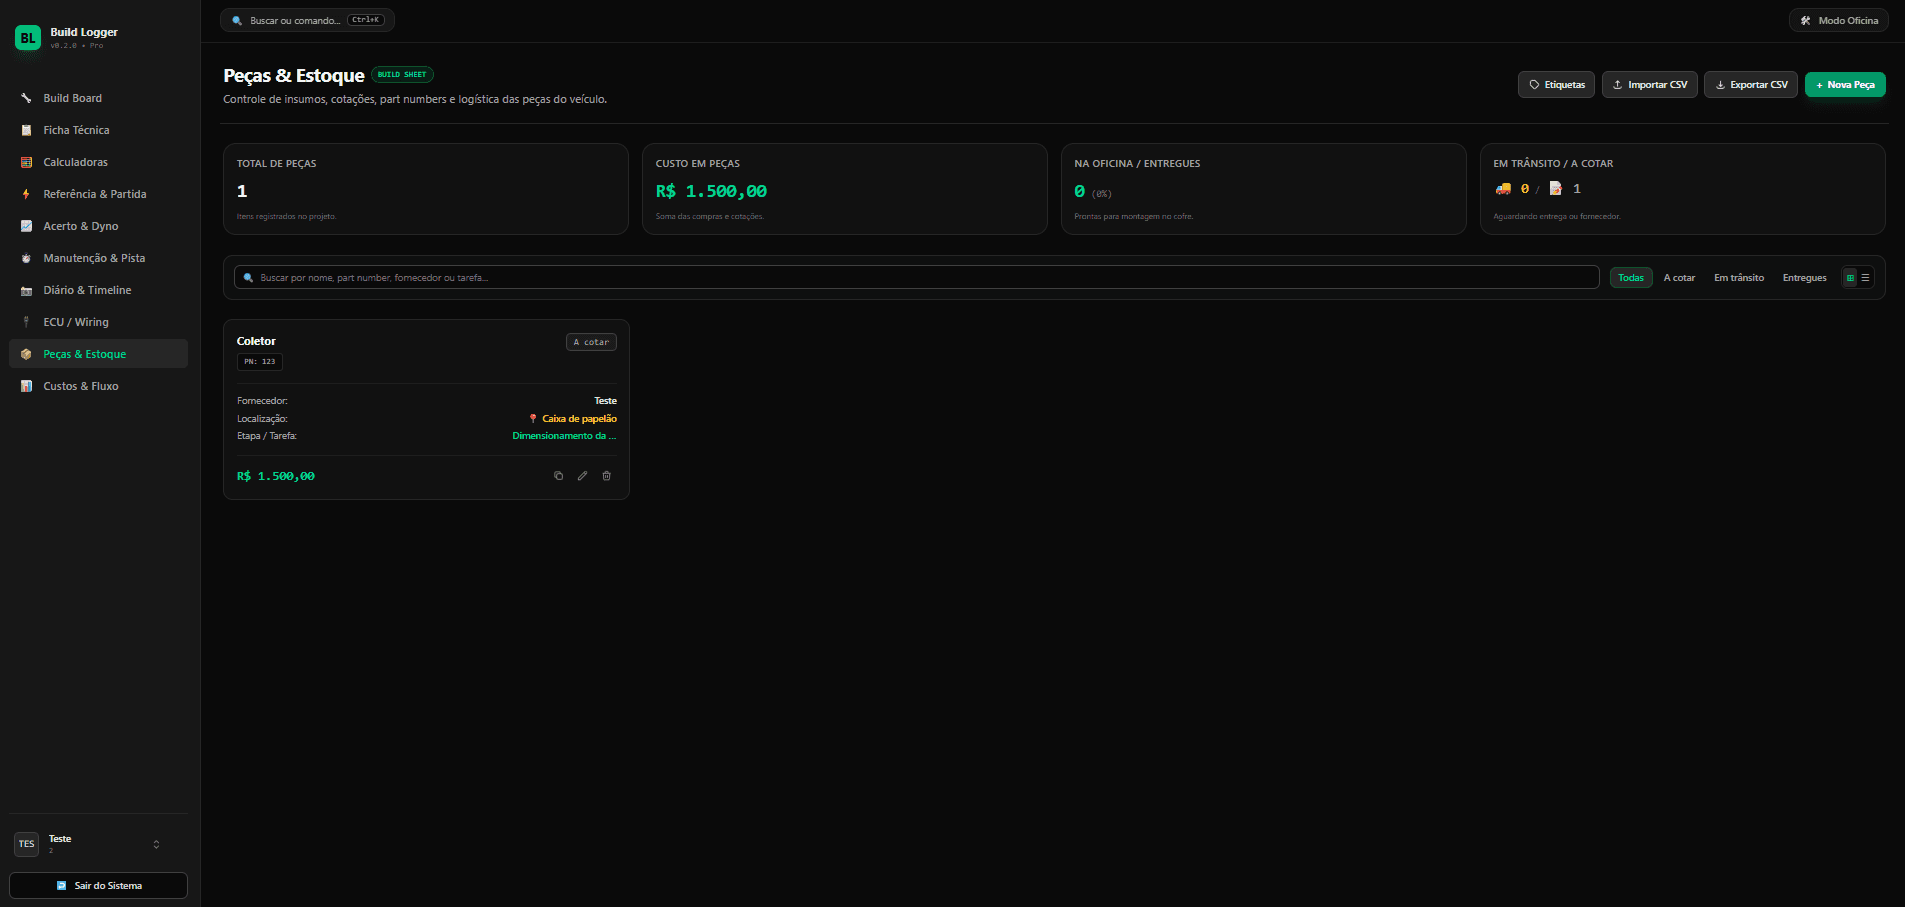The height and width of the screenshot is (907, 1905).
Task: Switch to list view layout
Action: [x=1865, y=278]
